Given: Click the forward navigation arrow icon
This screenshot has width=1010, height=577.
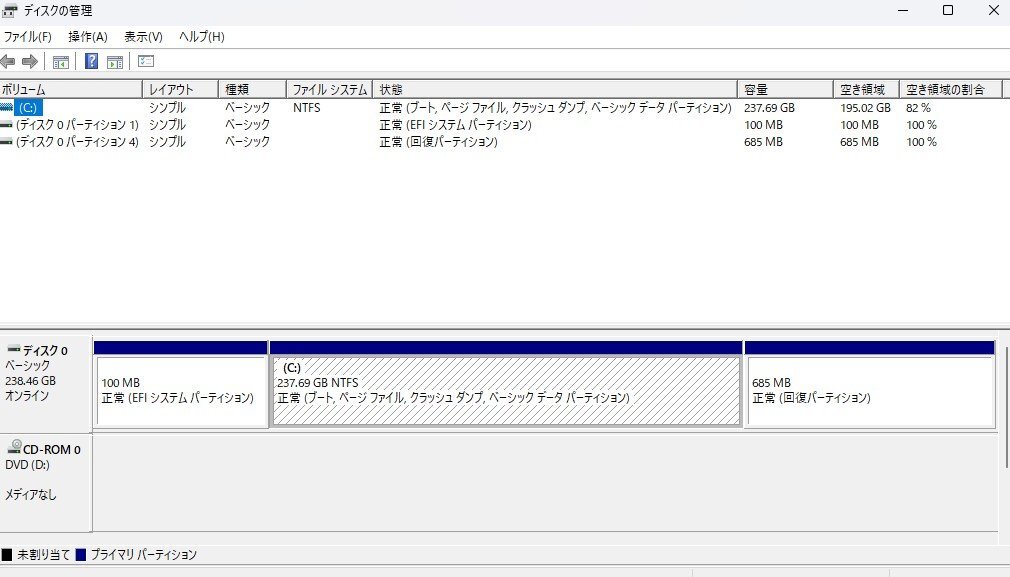Looking at the screenshot, I should [x=28, y=61].
